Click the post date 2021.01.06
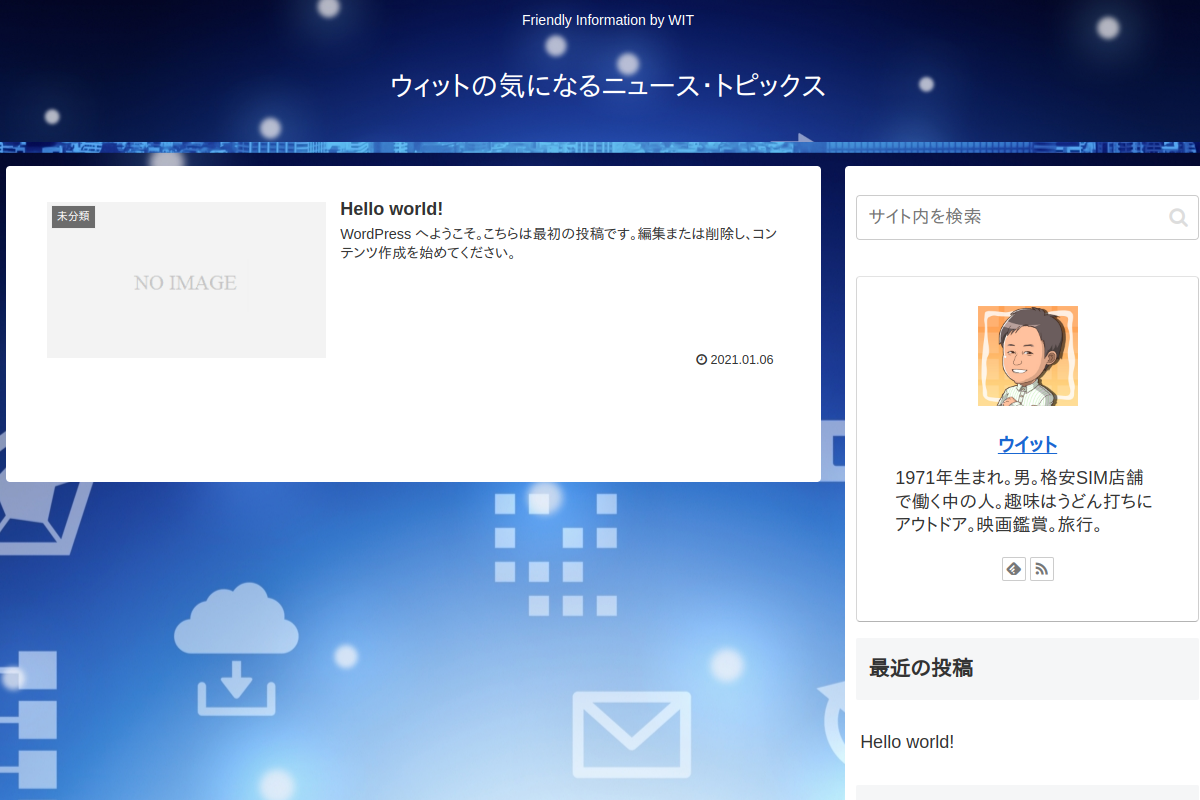Screen dimensions: 1200x800 pos(741,359)
